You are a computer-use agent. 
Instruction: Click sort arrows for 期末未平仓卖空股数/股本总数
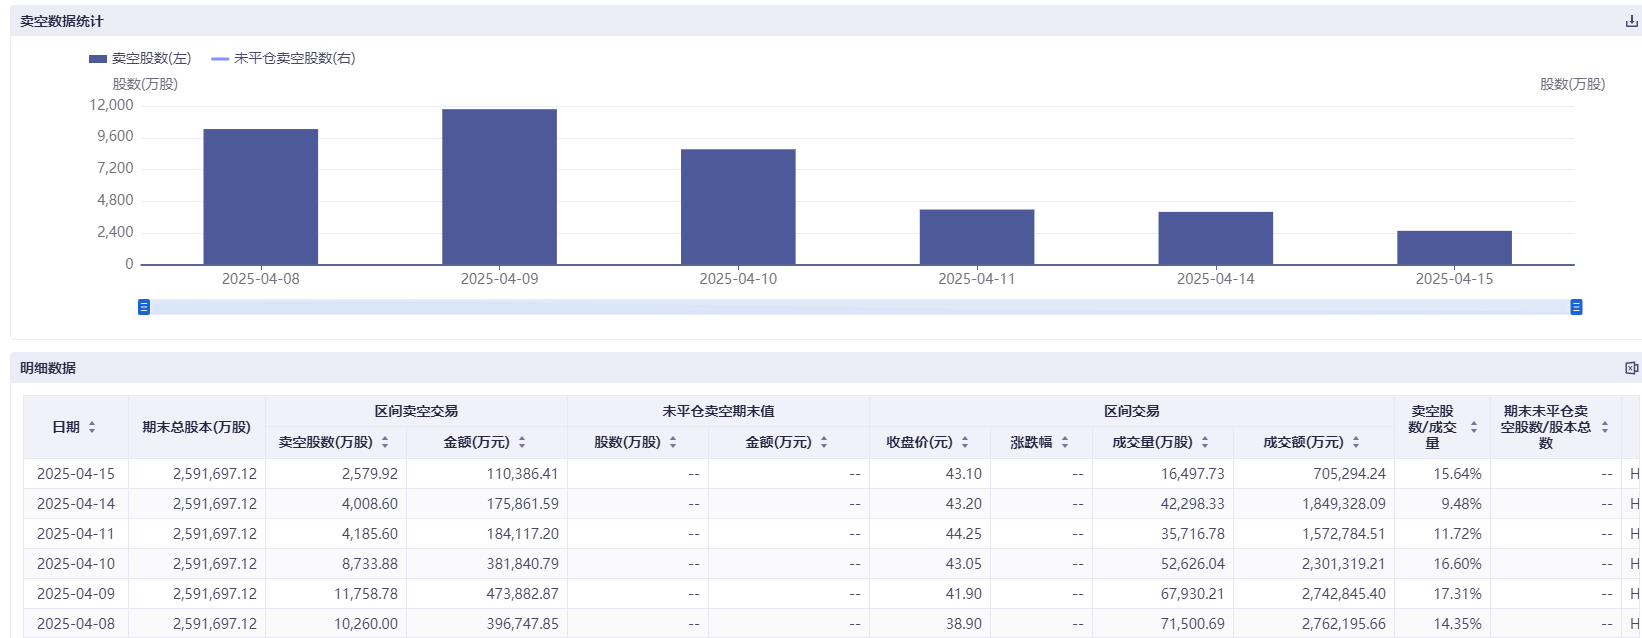coord(1605,427)
